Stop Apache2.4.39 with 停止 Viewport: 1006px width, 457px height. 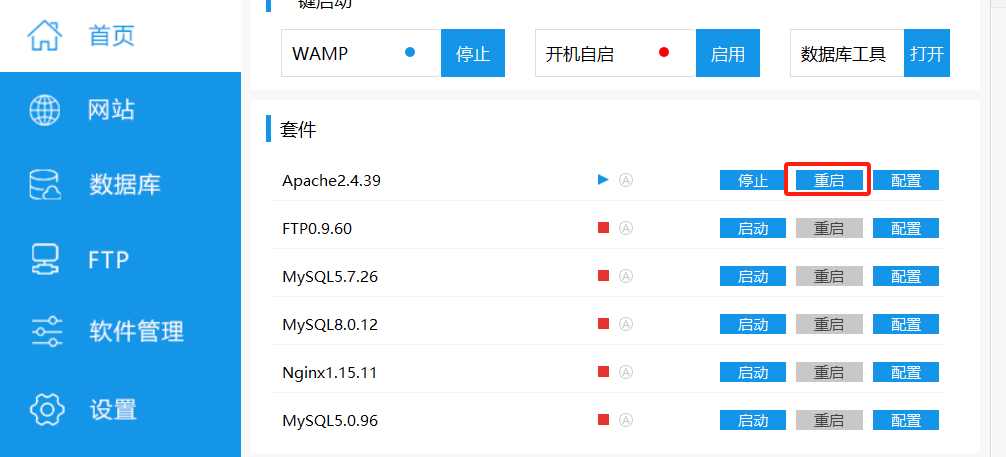[753, 180]
